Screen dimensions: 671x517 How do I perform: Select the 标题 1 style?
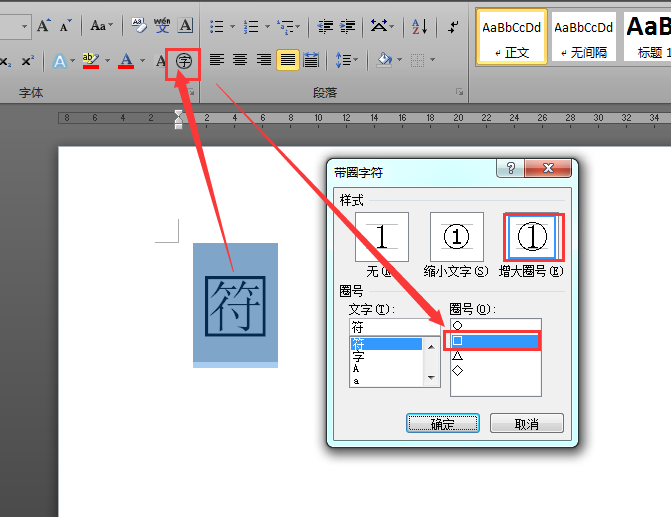click(x=647, y=37)
